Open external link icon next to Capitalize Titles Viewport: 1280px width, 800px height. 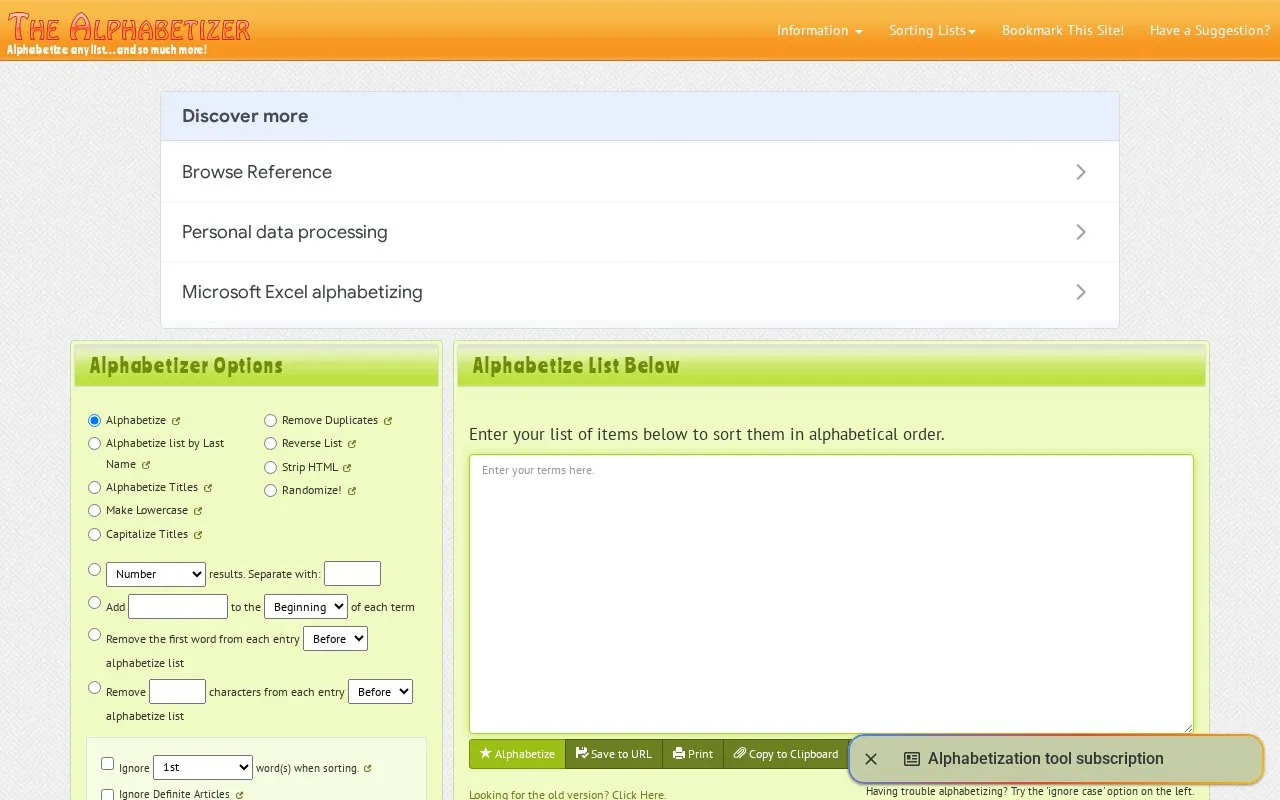pos(198,535)
